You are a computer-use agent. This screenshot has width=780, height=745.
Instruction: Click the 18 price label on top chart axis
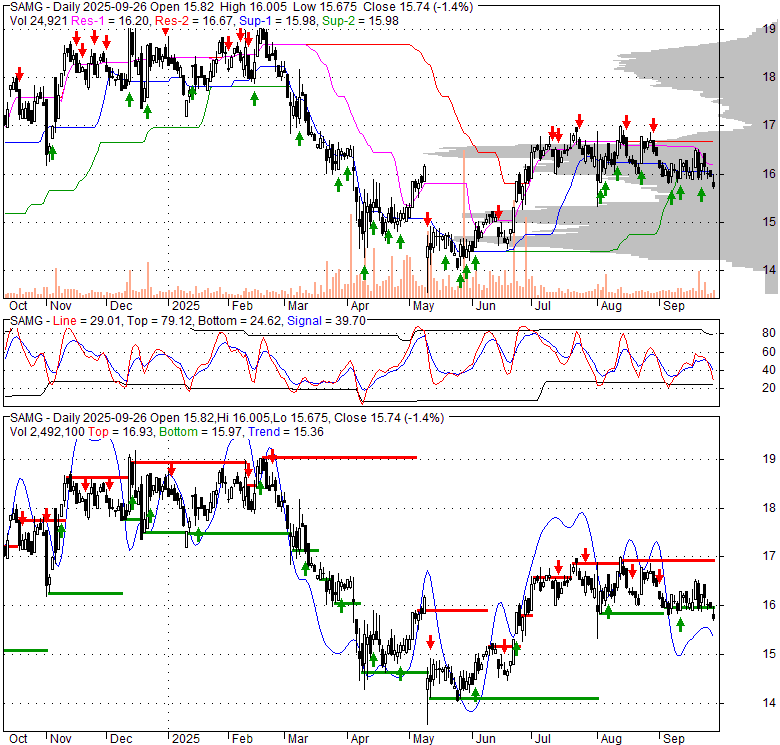(x=769, y=77)
